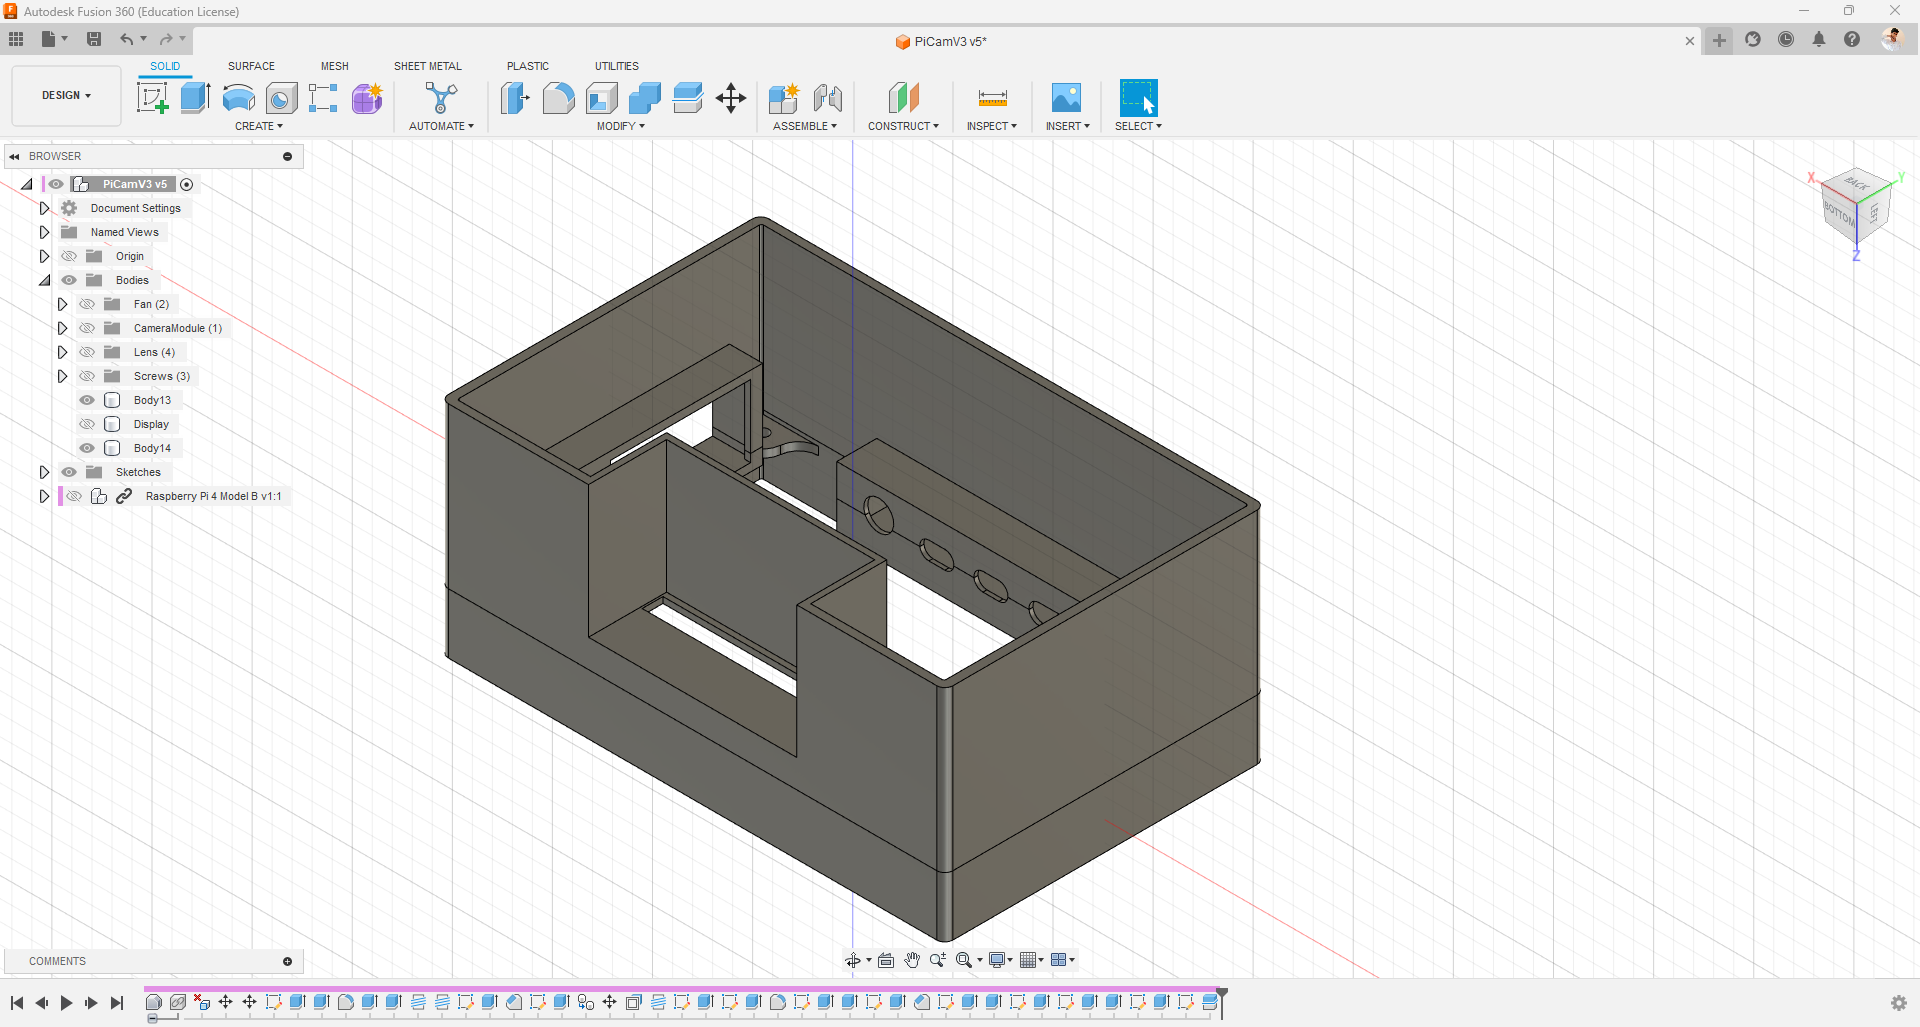
Task: Jump to timeline beginning
Action: tap(17, 1003)
